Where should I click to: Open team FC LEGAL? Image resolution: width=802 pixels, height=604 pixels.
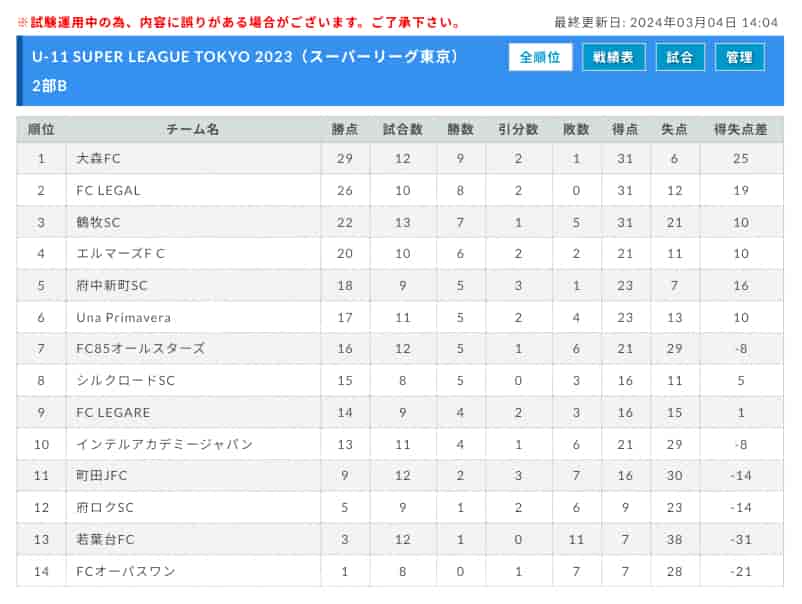pos(108,190)
